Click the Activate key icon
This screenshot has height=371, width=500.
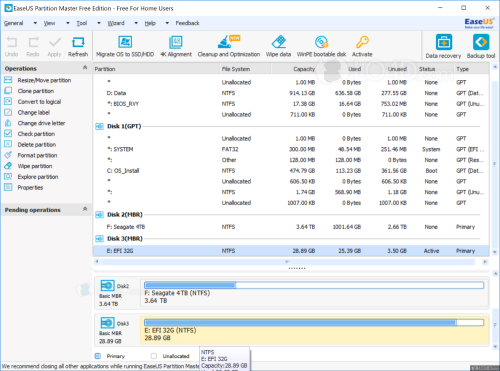(362, 42)
